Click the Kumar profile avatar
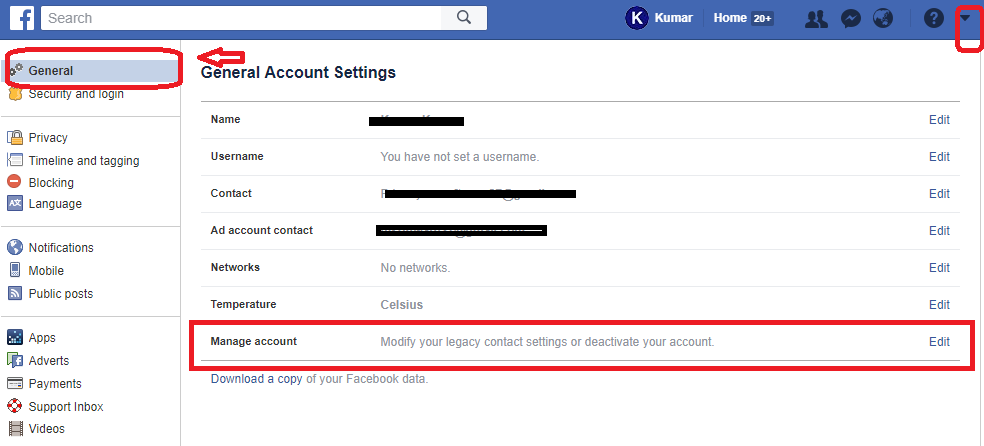This screenshot has height=446, width=984. (637, 18)
